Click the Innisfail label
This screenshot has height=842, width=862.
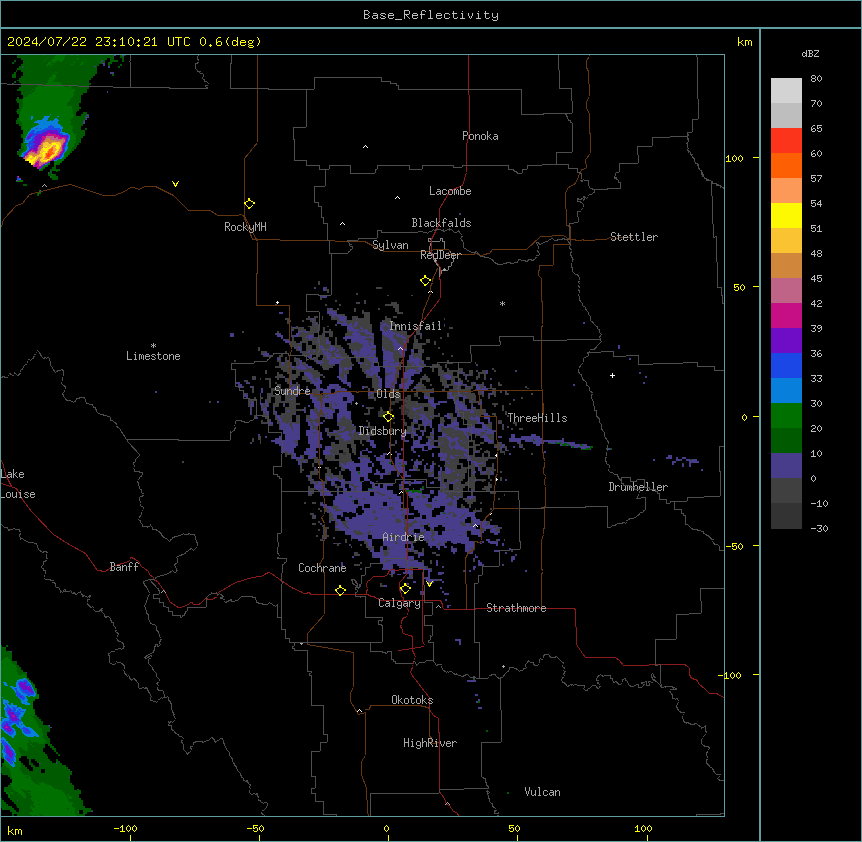[x=416, y=326]
